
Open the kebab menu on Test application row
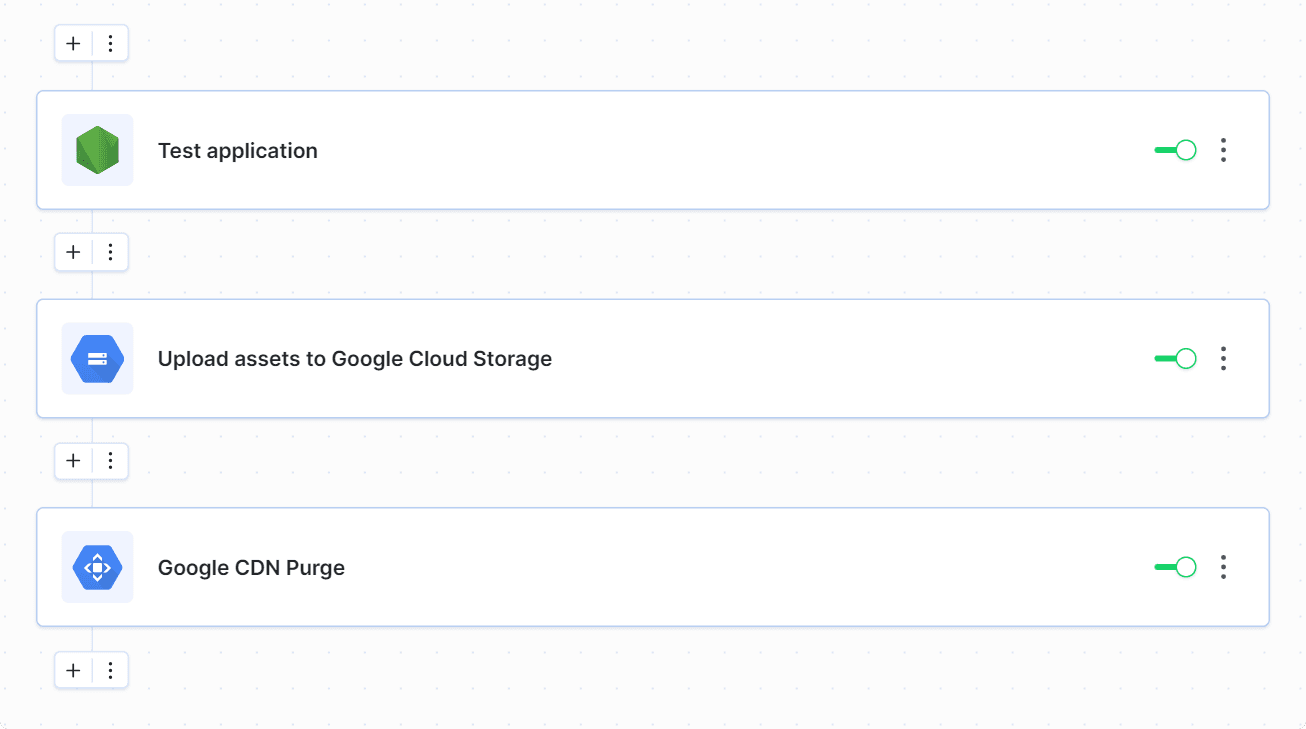point(1223,150)
